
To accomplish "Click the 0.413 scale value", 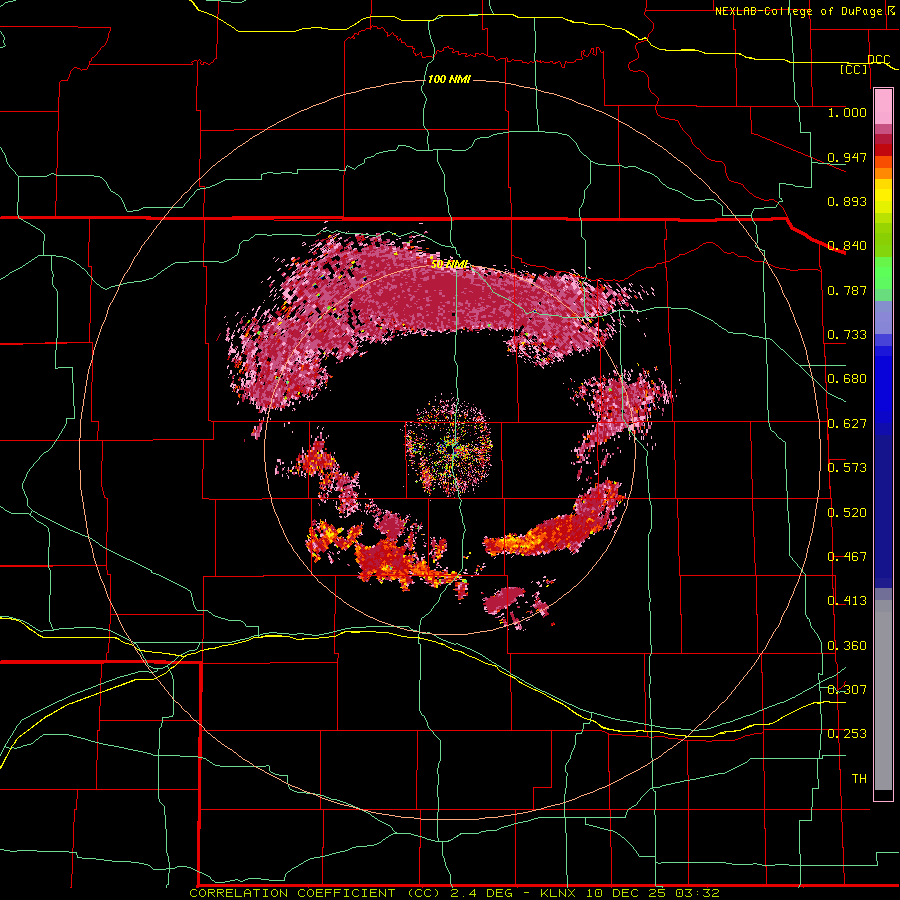I will (x=847, y=601).
